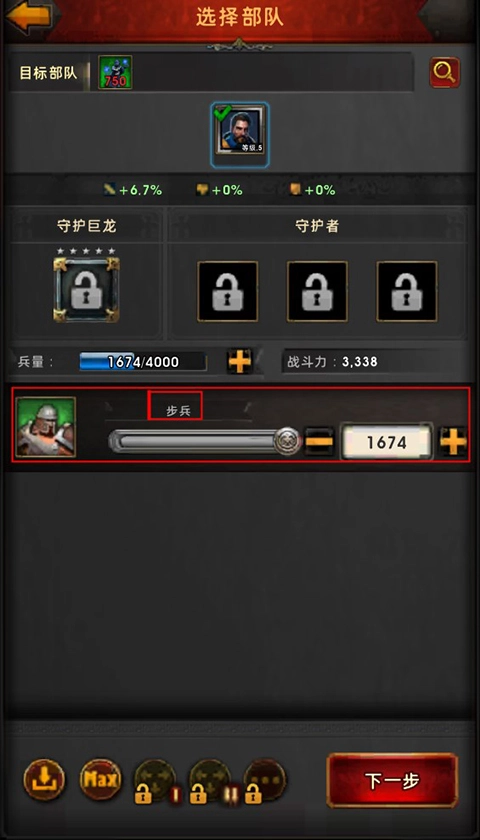Tap the first locked guardian slot

pos(228,291)
